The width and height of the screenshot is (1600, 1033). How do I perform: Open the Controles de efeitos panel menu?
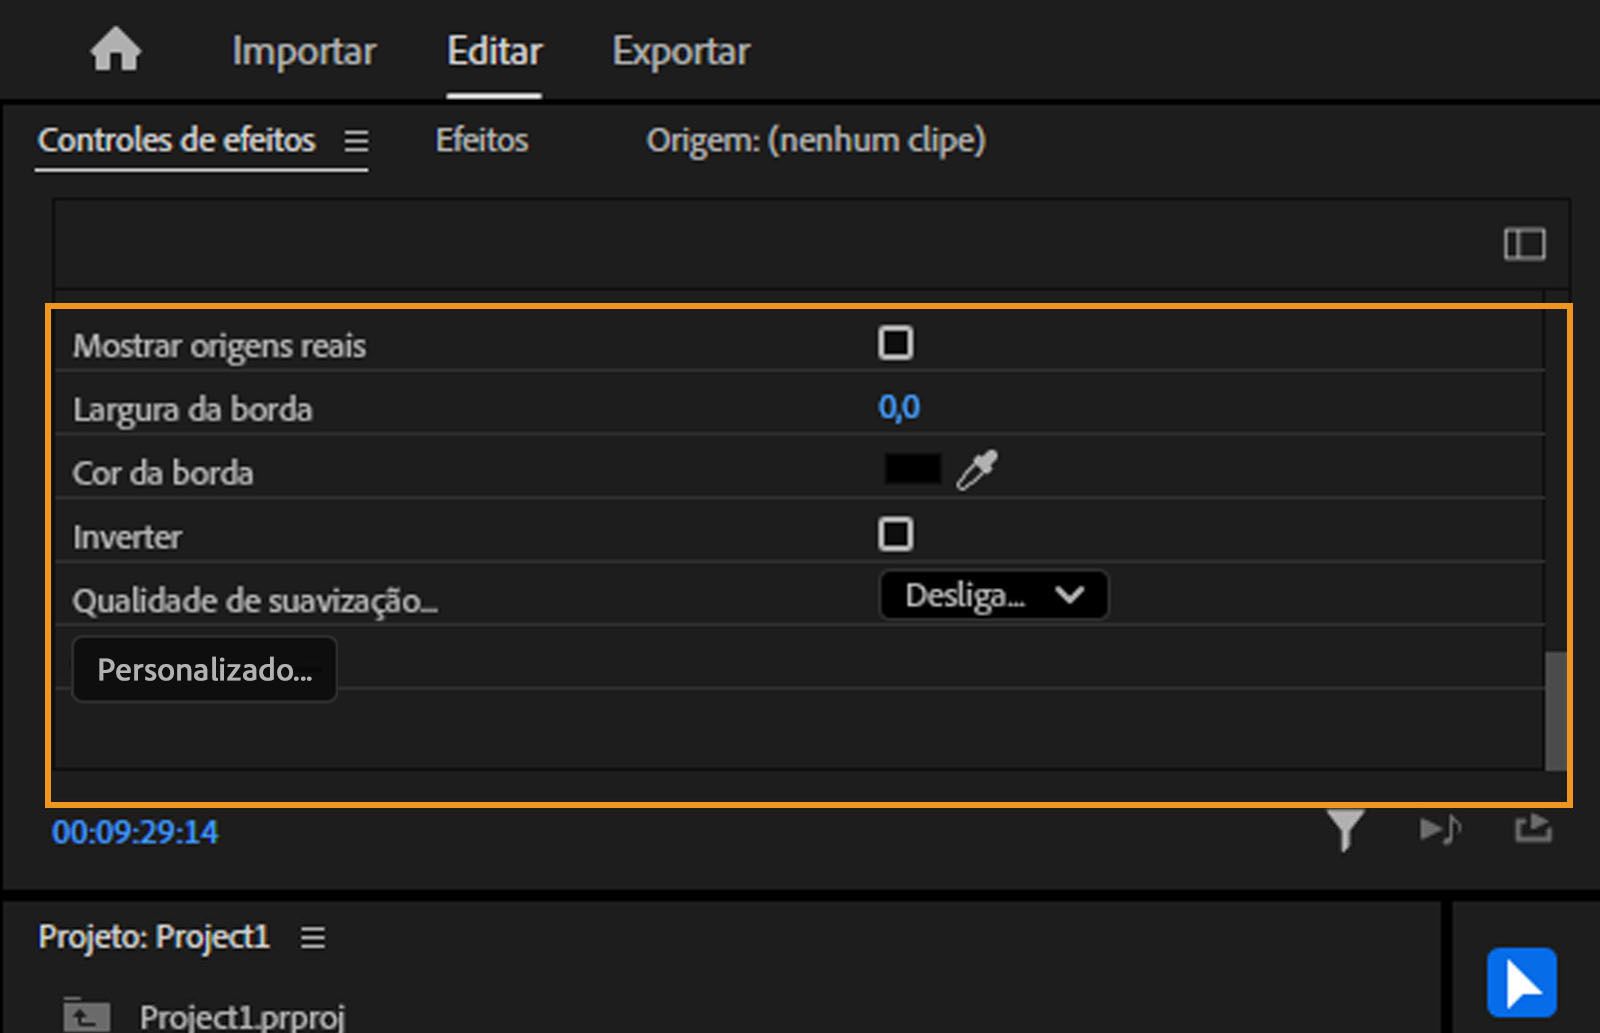coord(357,141)
